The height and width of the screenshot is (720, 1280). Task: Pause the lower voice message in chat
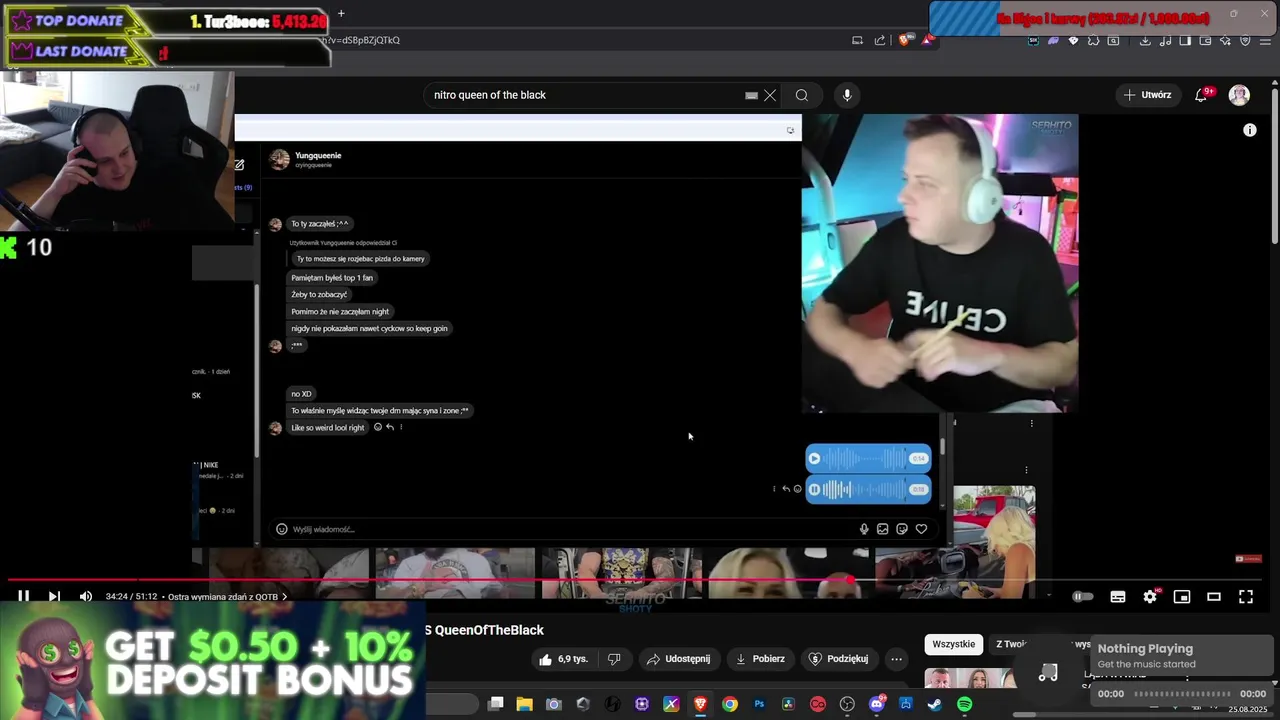coord(814,489)
